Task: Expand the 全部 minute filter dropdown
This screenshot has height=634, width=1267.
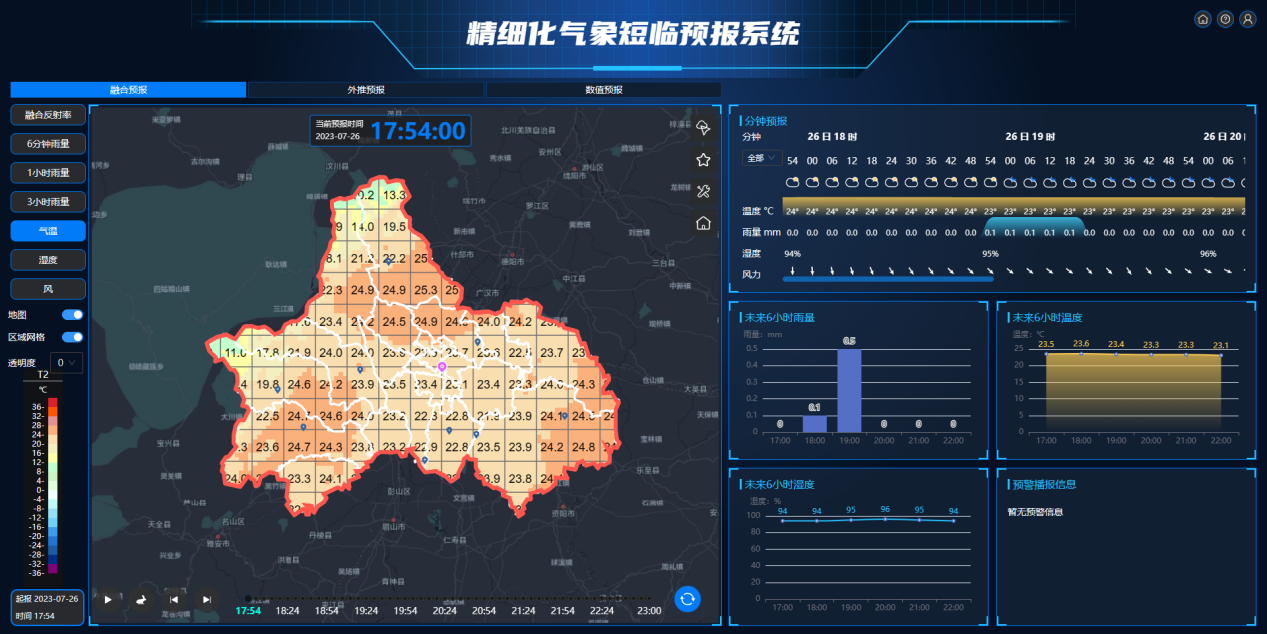Action: point(760,159)
